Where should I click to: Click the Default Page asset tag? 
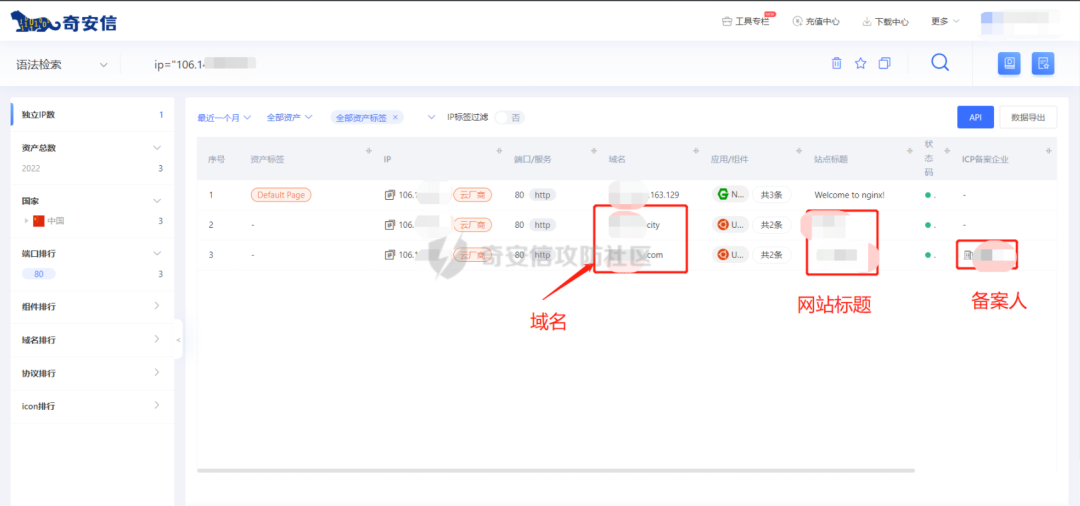point(281,195)
